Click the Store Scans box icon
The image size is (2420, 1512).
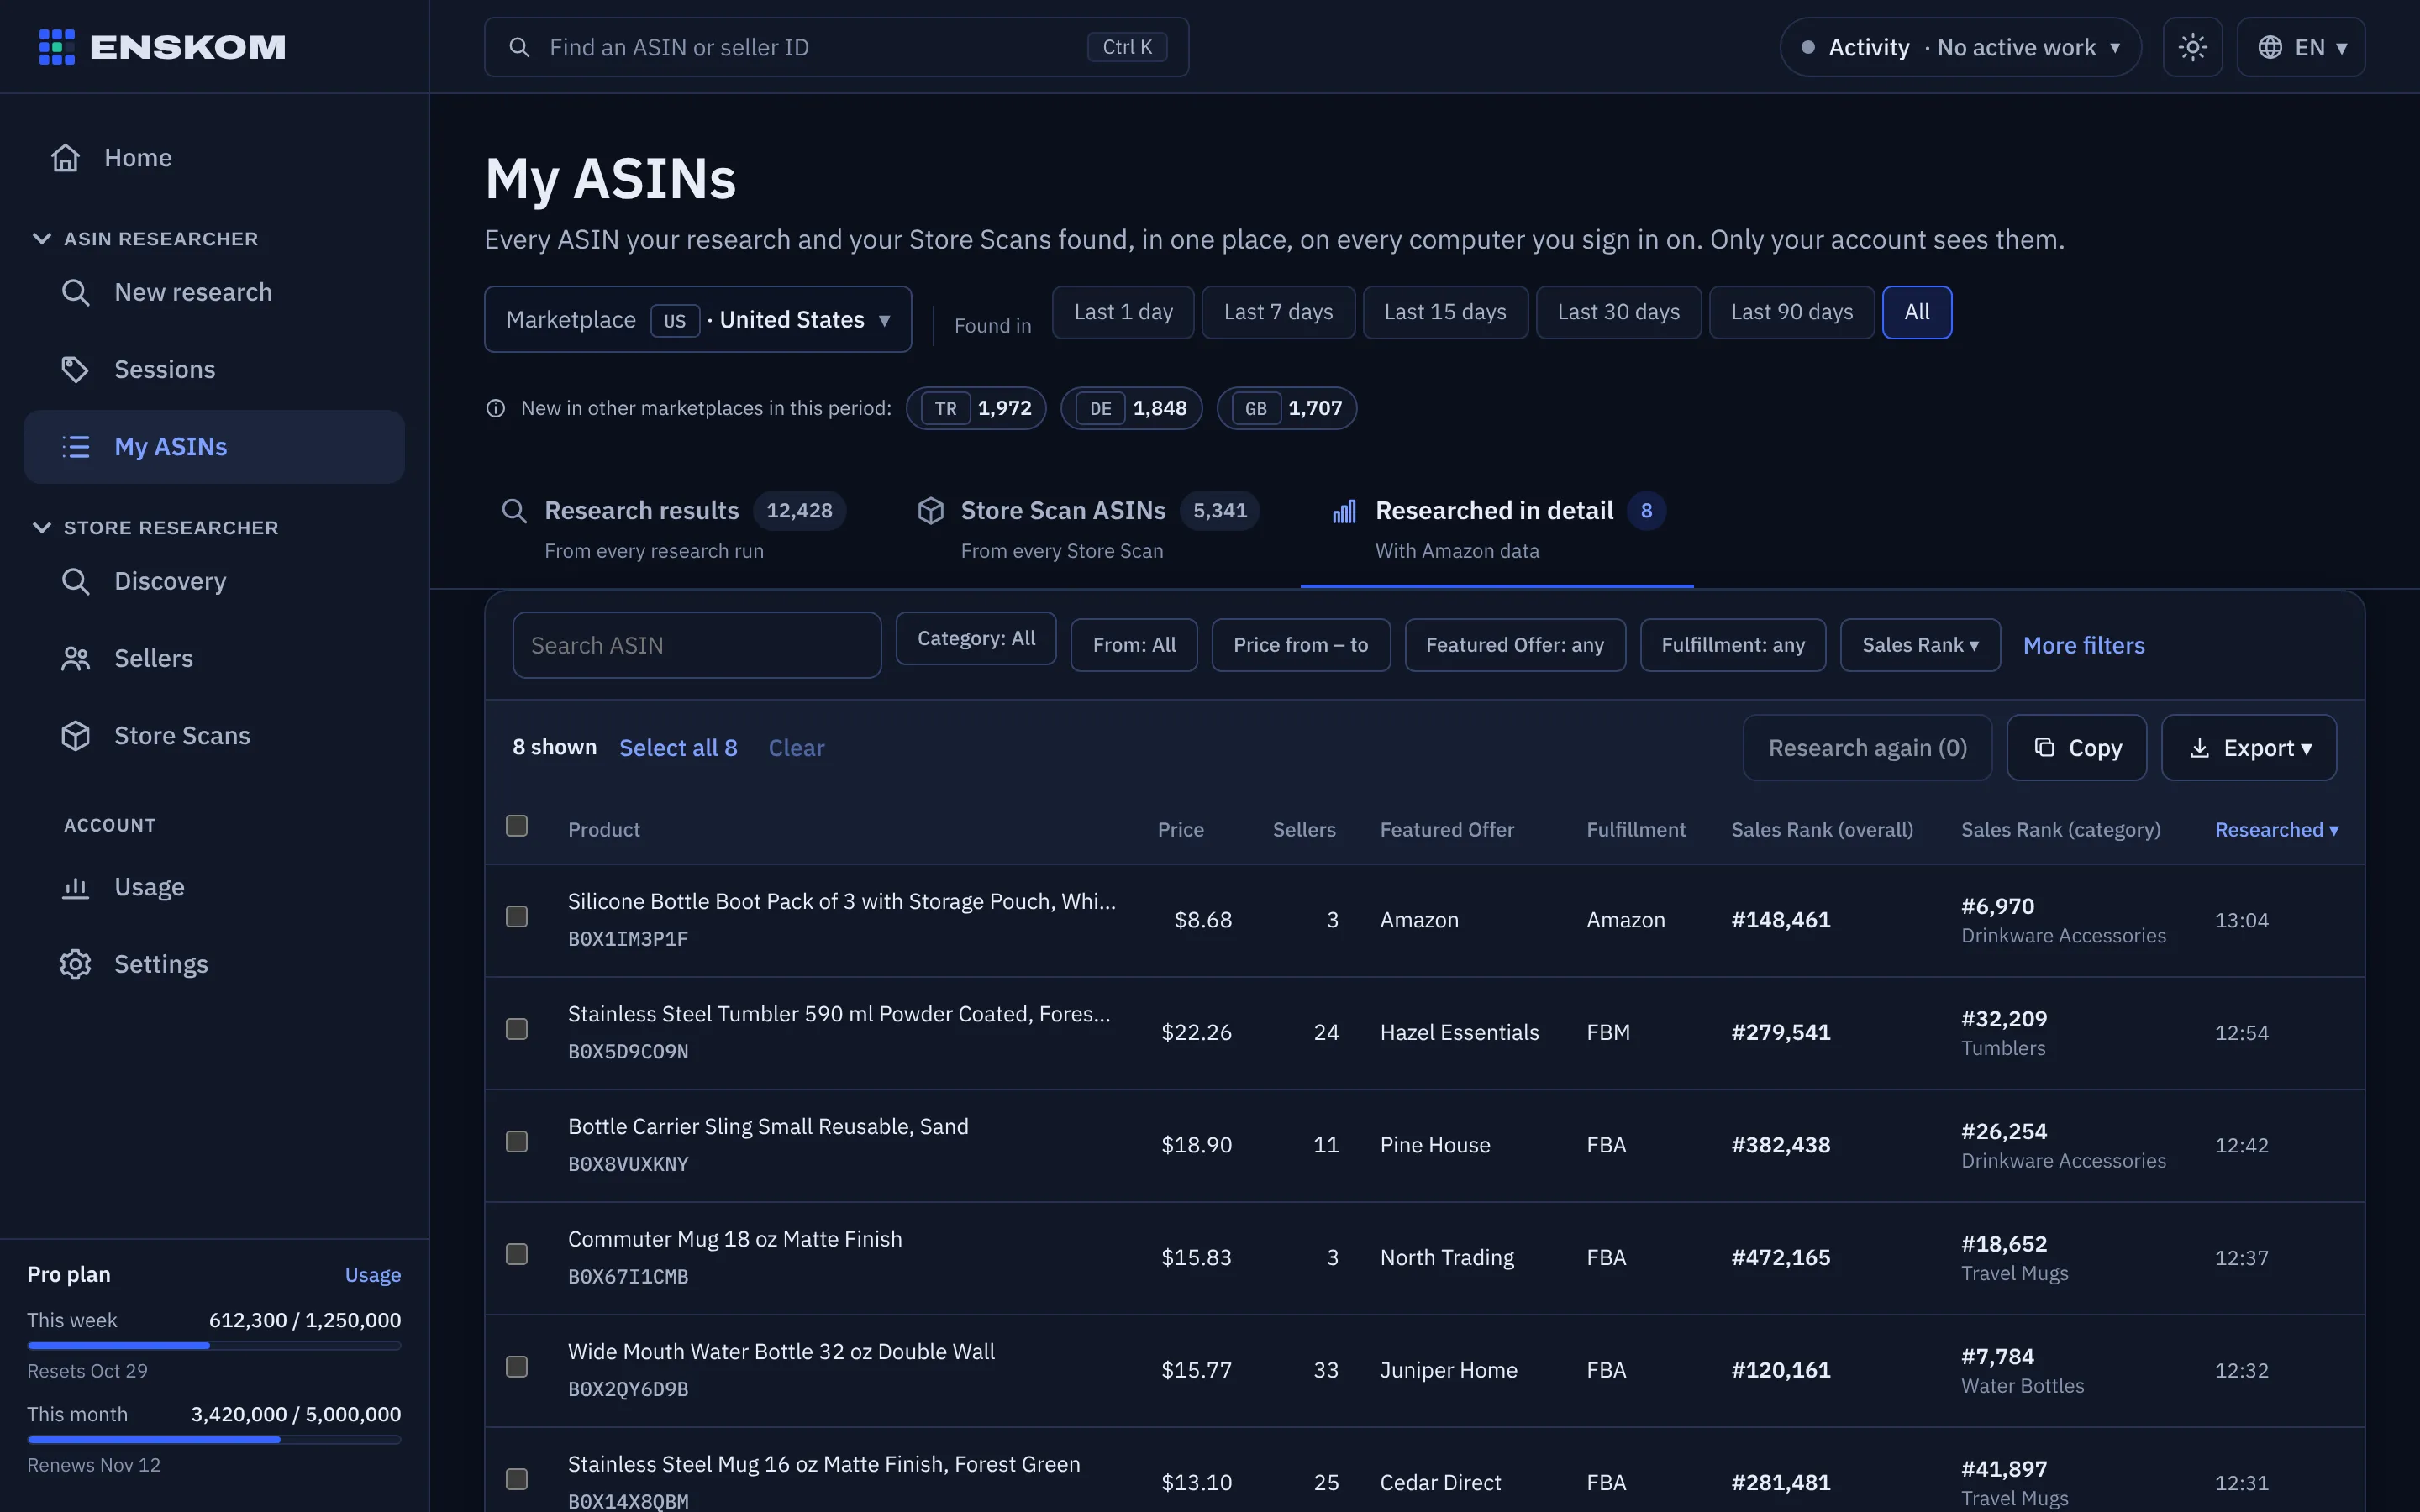[76, 736]
